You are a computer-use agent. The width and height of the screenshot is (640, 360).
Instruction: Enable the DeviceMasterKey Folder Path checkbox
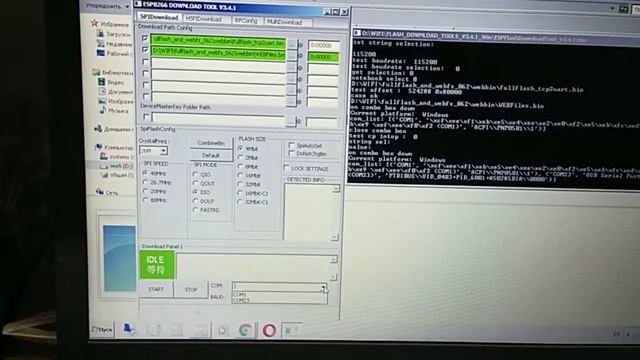click(146, 117)
